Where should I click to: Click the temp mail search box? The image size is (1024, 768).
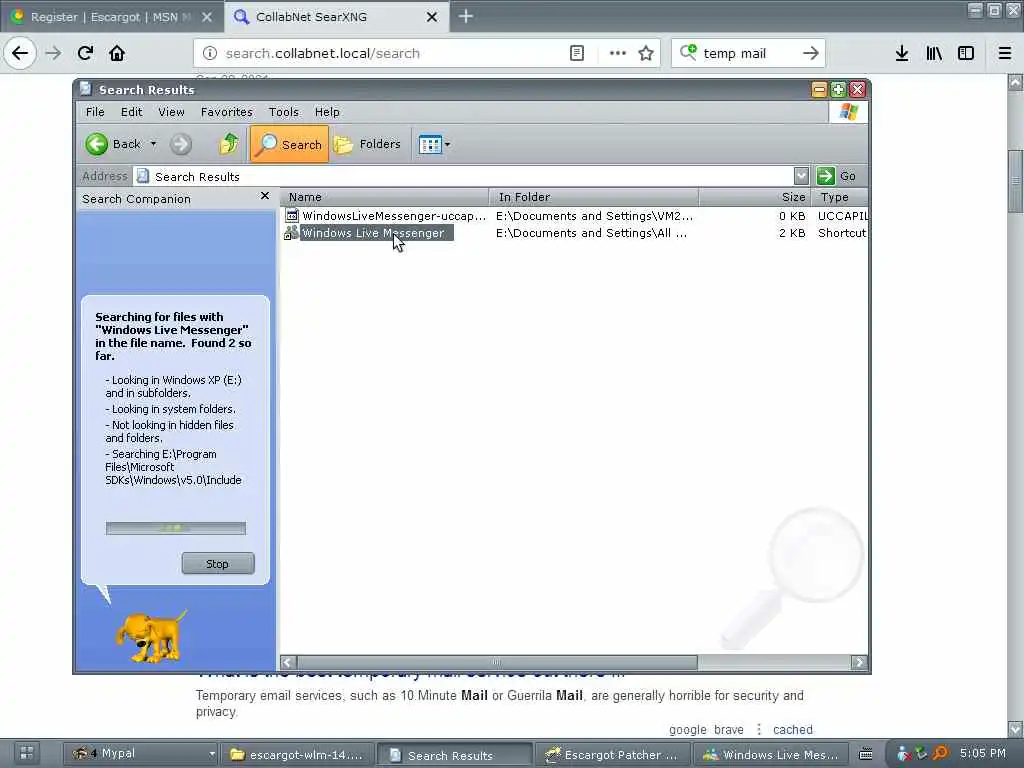(x=748, y=54)
